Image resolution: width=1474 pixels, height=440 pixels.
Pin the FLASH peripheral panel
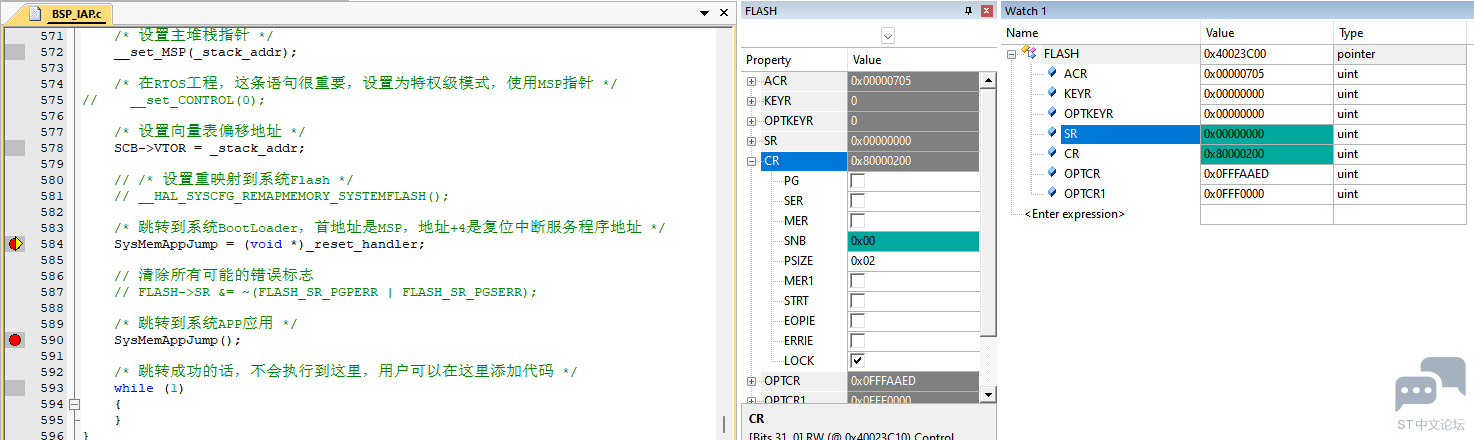[967, 10]
